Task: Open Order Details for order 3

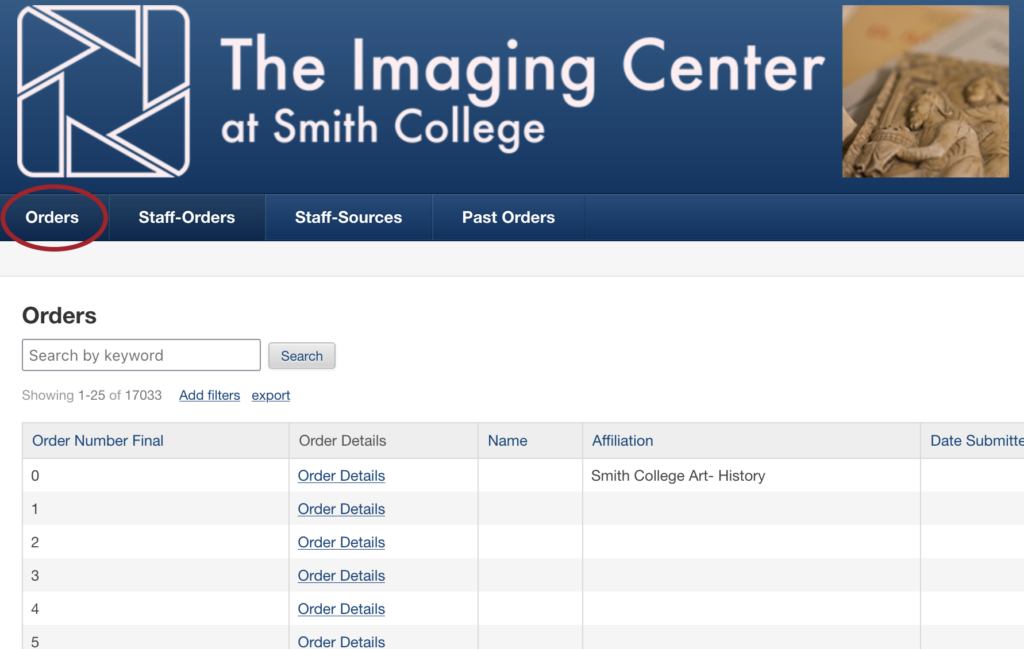Action: [342, 576]
